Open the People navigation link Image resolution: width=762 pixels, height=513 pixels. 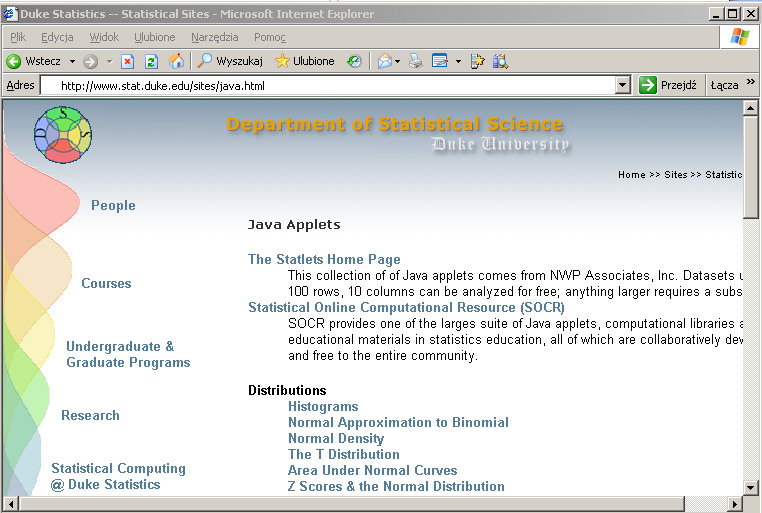tap(113, 205)
